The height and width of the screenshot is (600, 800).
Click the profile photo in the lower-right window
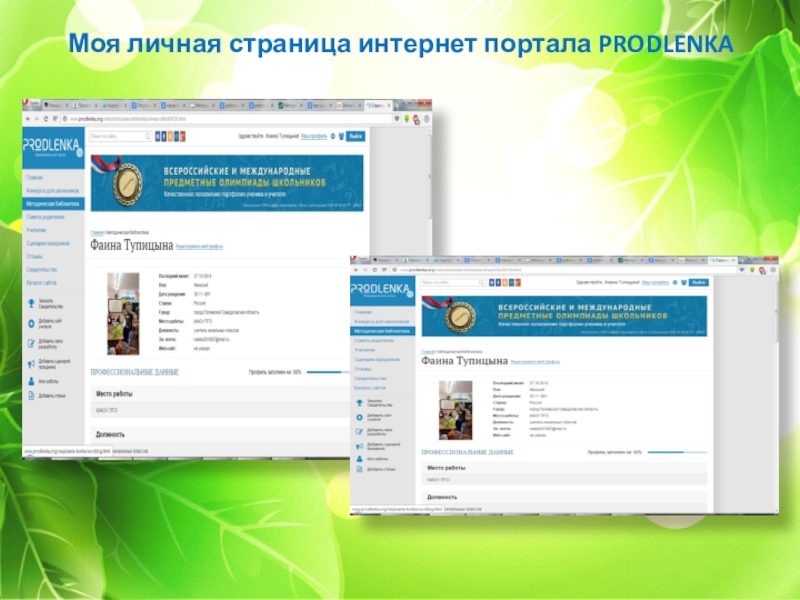click(456, 410)
